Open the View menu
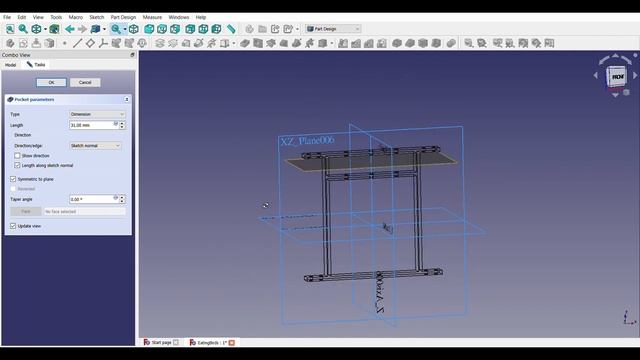The image size is (640, 360). pyautogui.click(x=38, y=17)
